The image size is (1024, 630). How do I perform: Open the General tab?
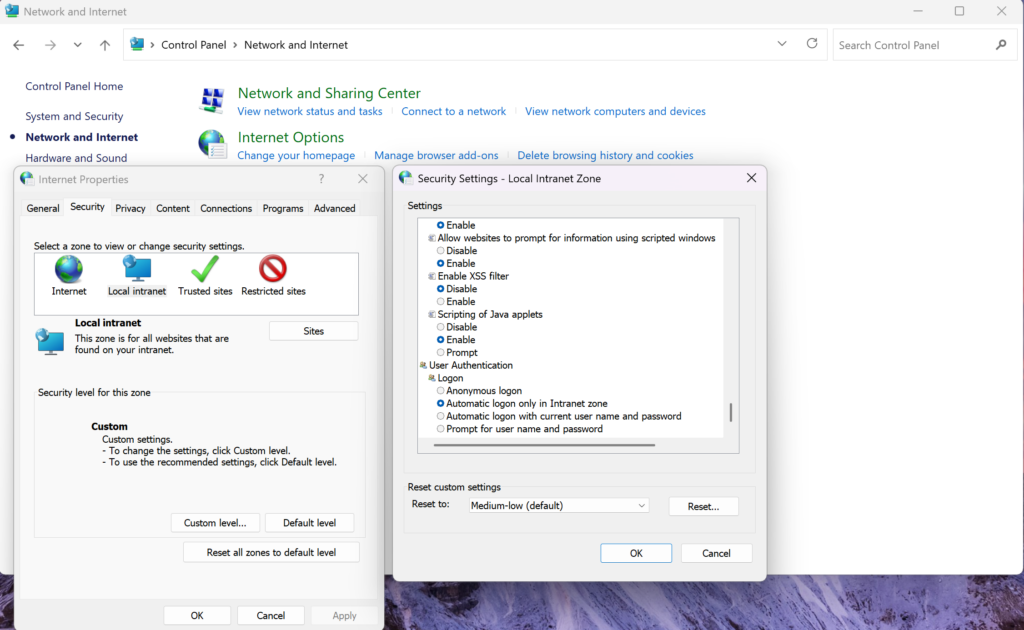42,208
